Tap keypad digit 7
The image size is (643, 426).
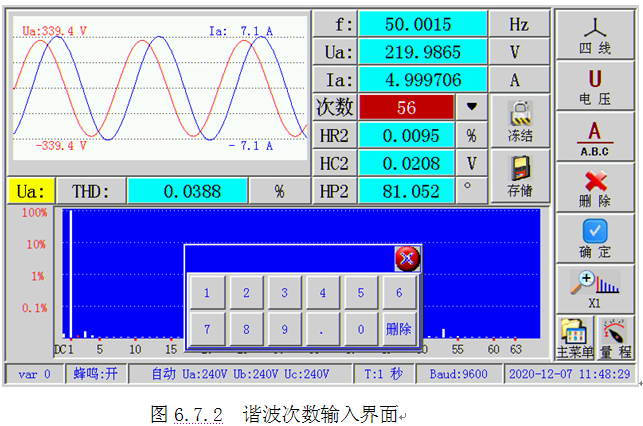pos(207,329)
